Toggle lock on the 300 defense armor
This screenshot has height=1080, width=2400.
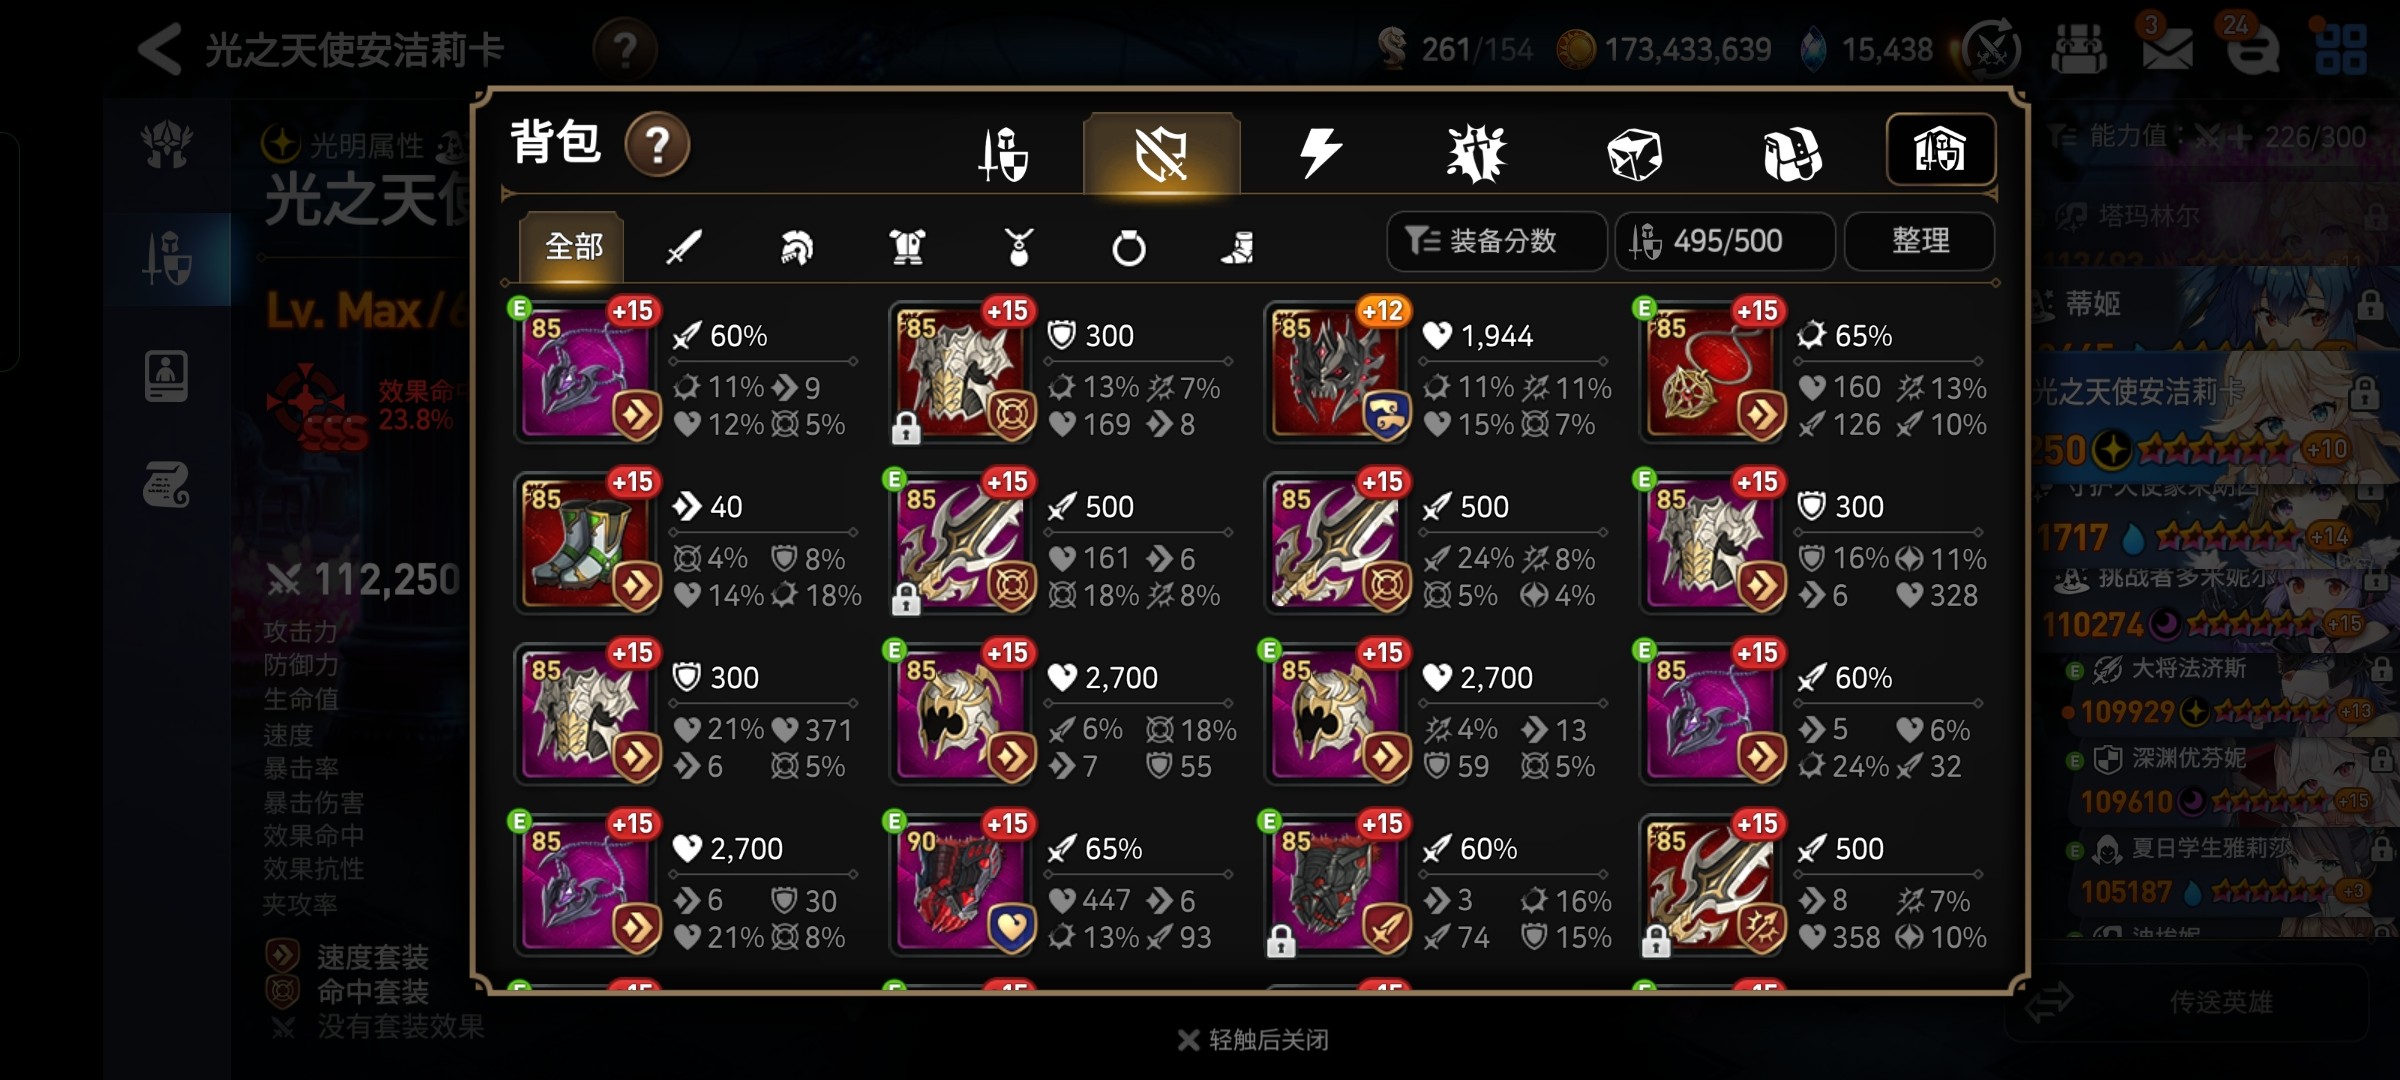(906, 429)
